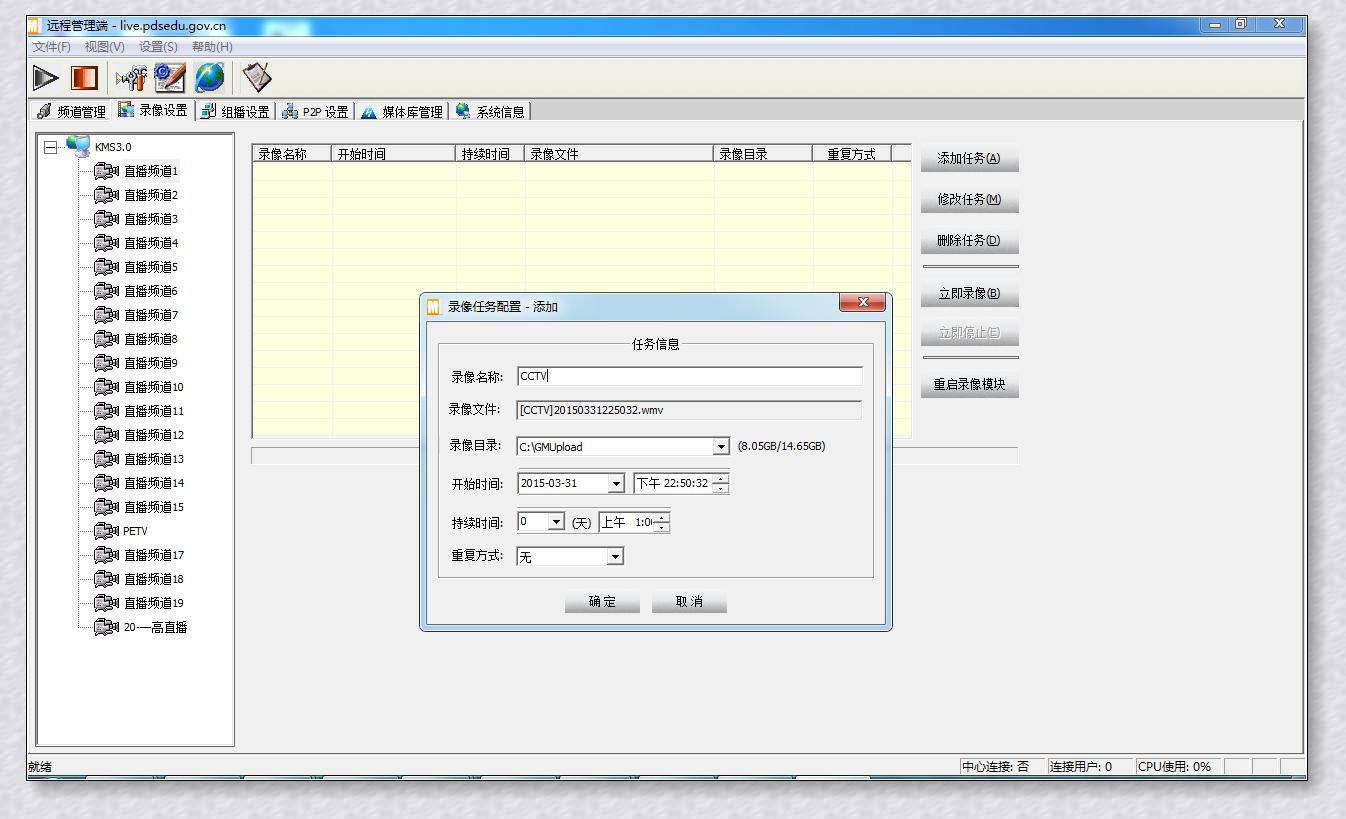
Task: Click the 重启录像模块 button
Action: 968,384
